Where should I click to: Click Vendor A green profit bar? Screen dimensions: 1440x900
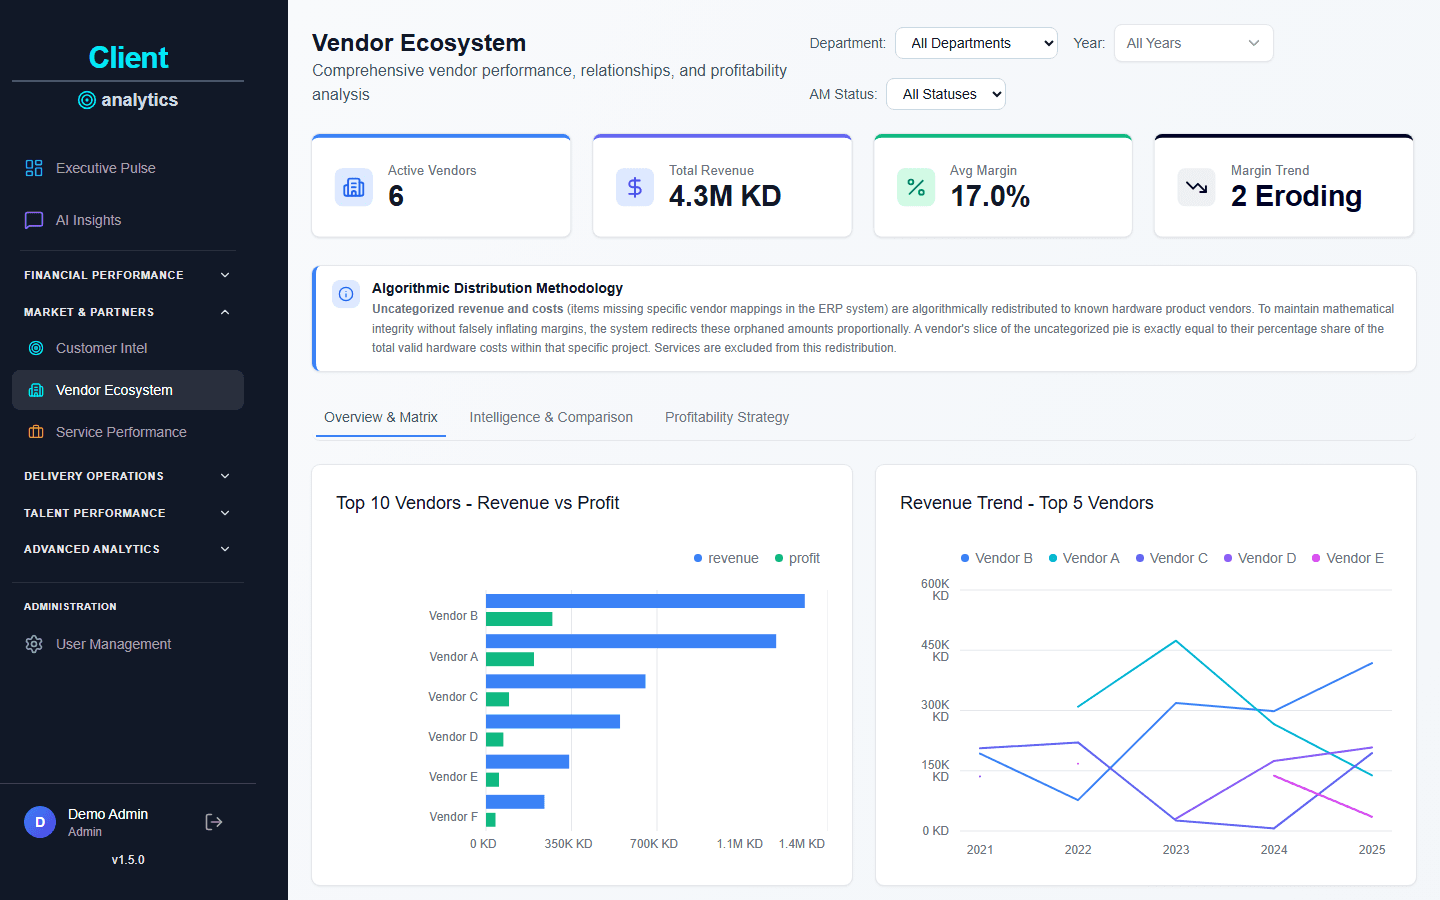tap(510, 659)
